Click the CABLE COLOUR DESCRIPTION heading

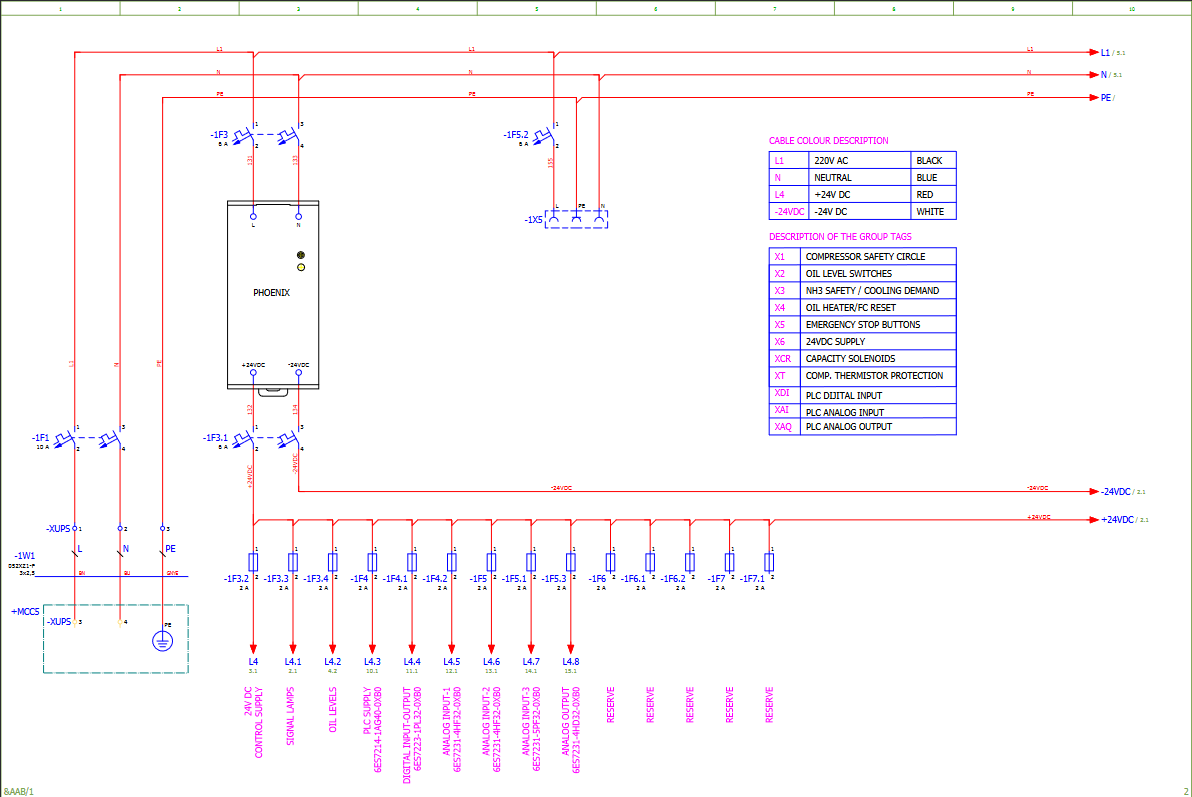829,141
